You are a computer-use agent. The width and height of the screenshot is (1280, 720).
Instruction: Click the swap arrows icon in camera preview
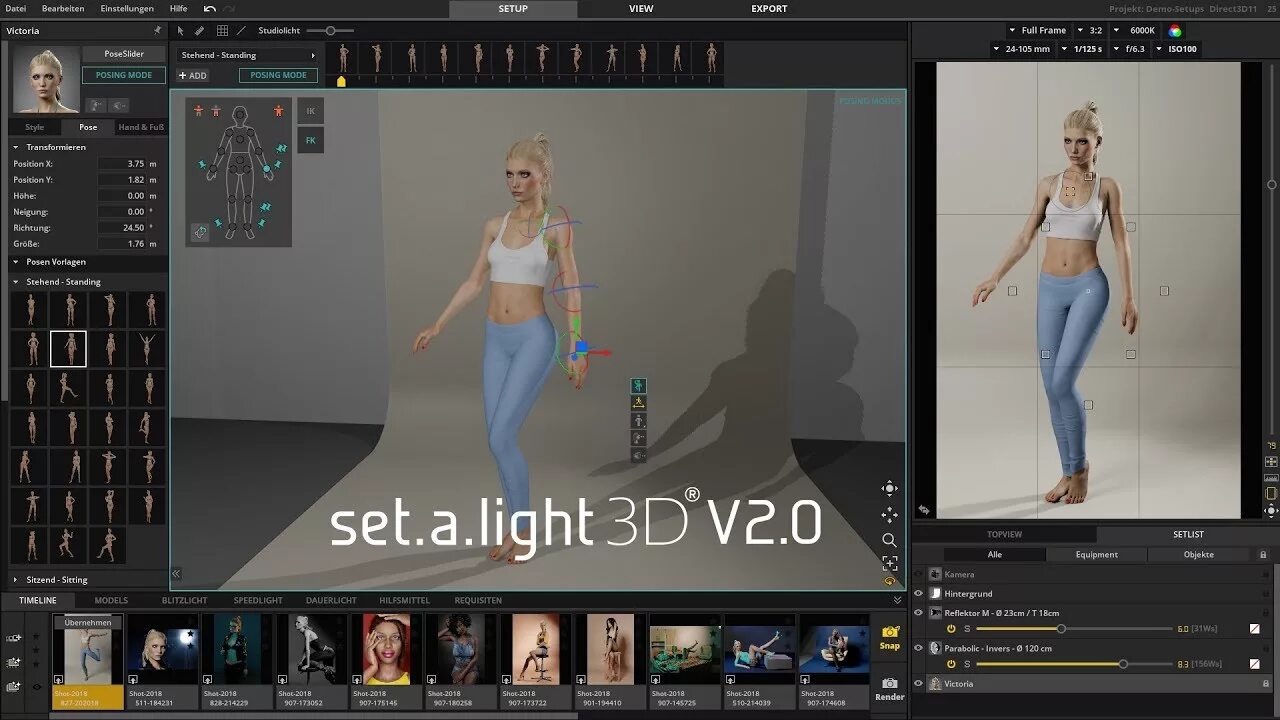[923, 510]
